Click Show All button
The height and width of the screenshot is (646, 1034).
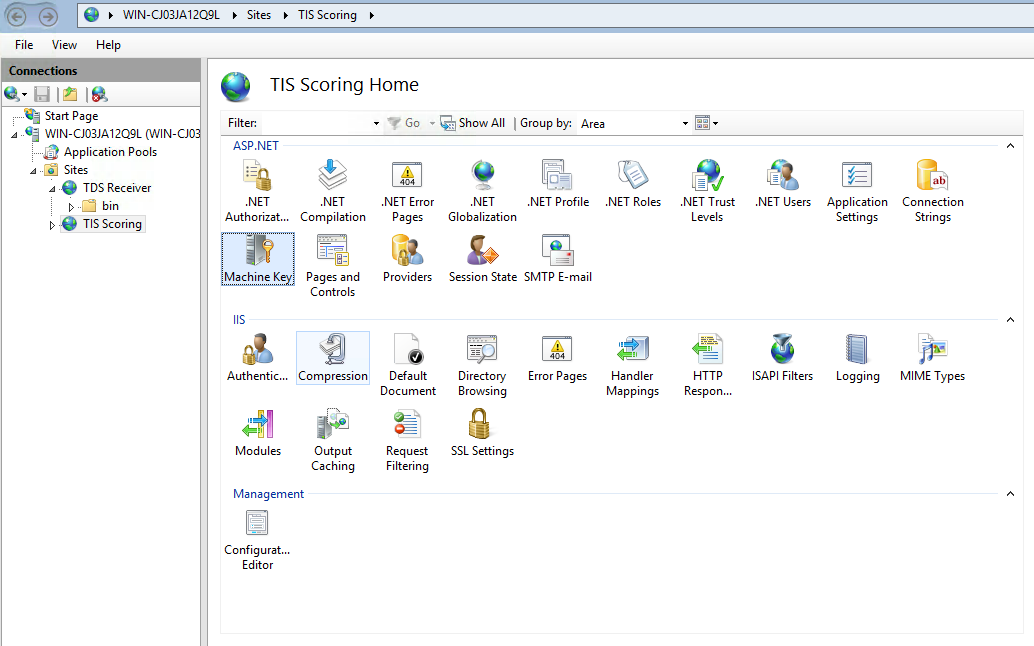pos(473,123)
